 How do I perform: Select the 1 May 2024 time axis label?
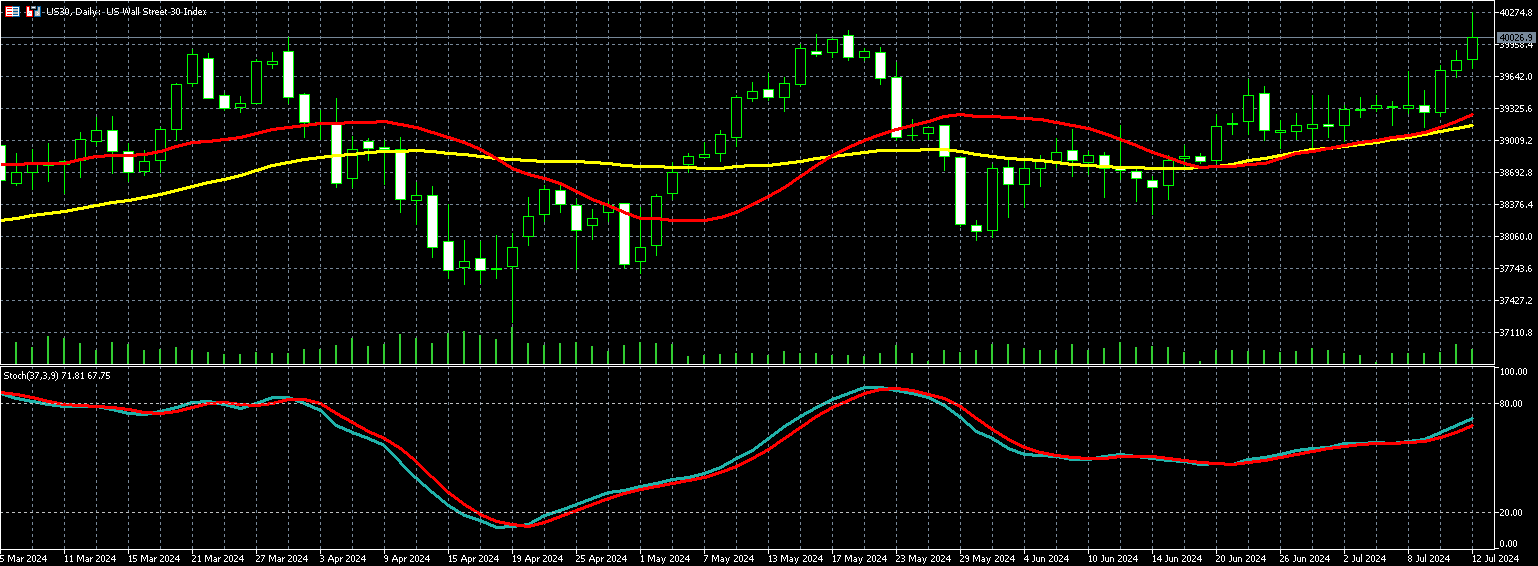[x=664, y=558]
